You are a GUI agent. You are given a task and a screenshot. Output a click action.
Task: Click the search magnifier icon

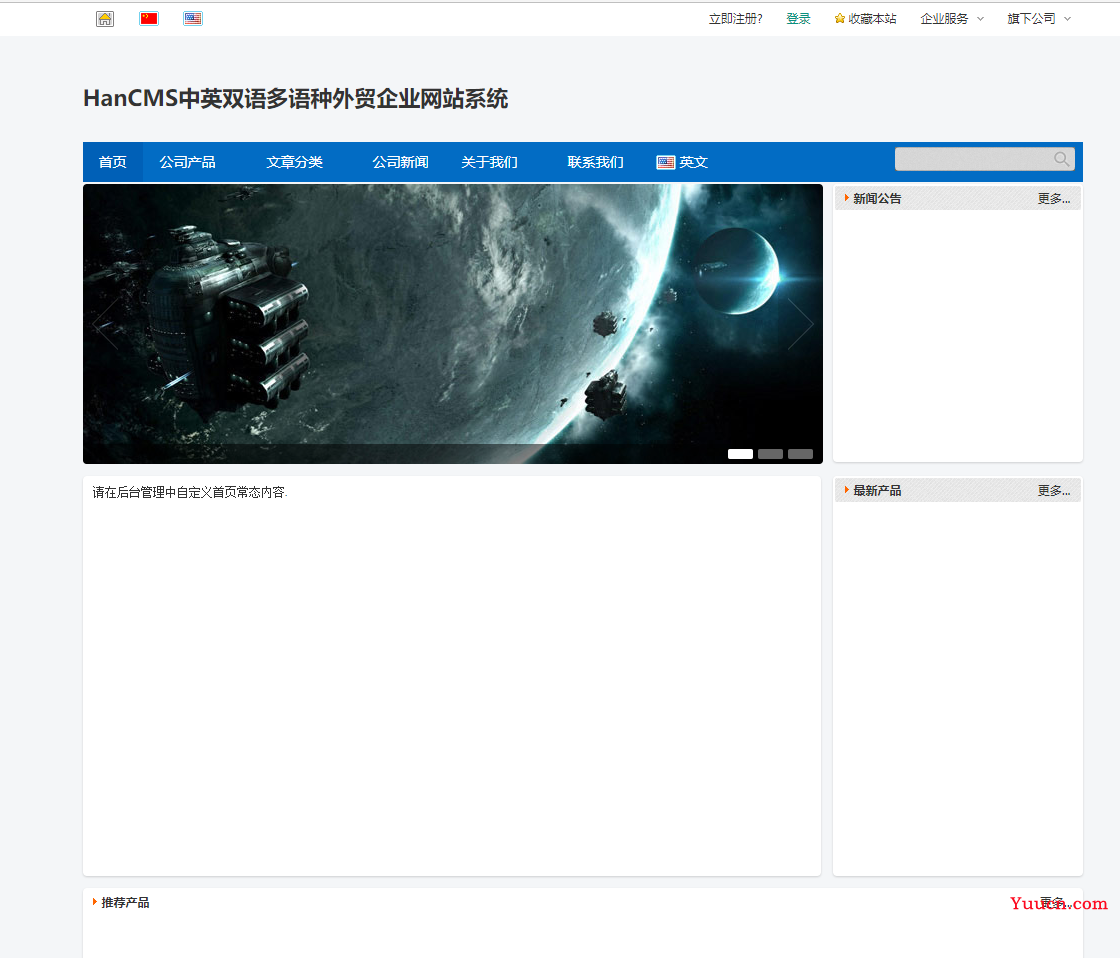(1061, 159)
